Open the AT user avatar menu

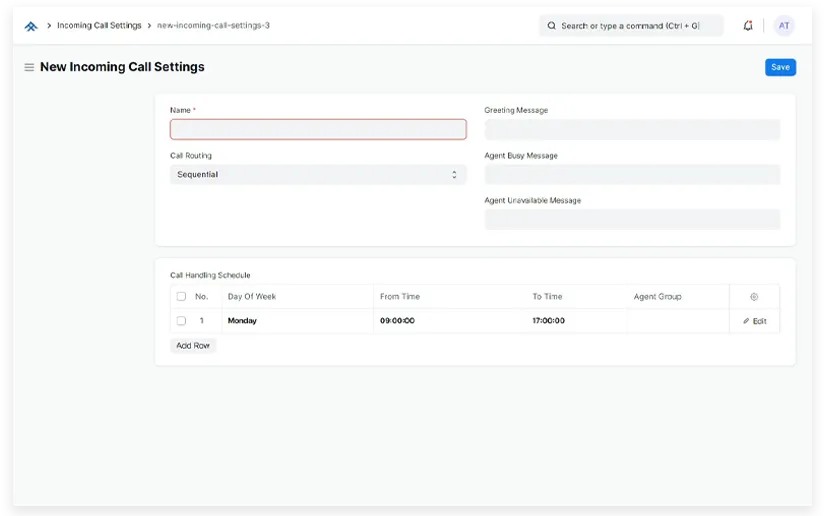(784, 26)
